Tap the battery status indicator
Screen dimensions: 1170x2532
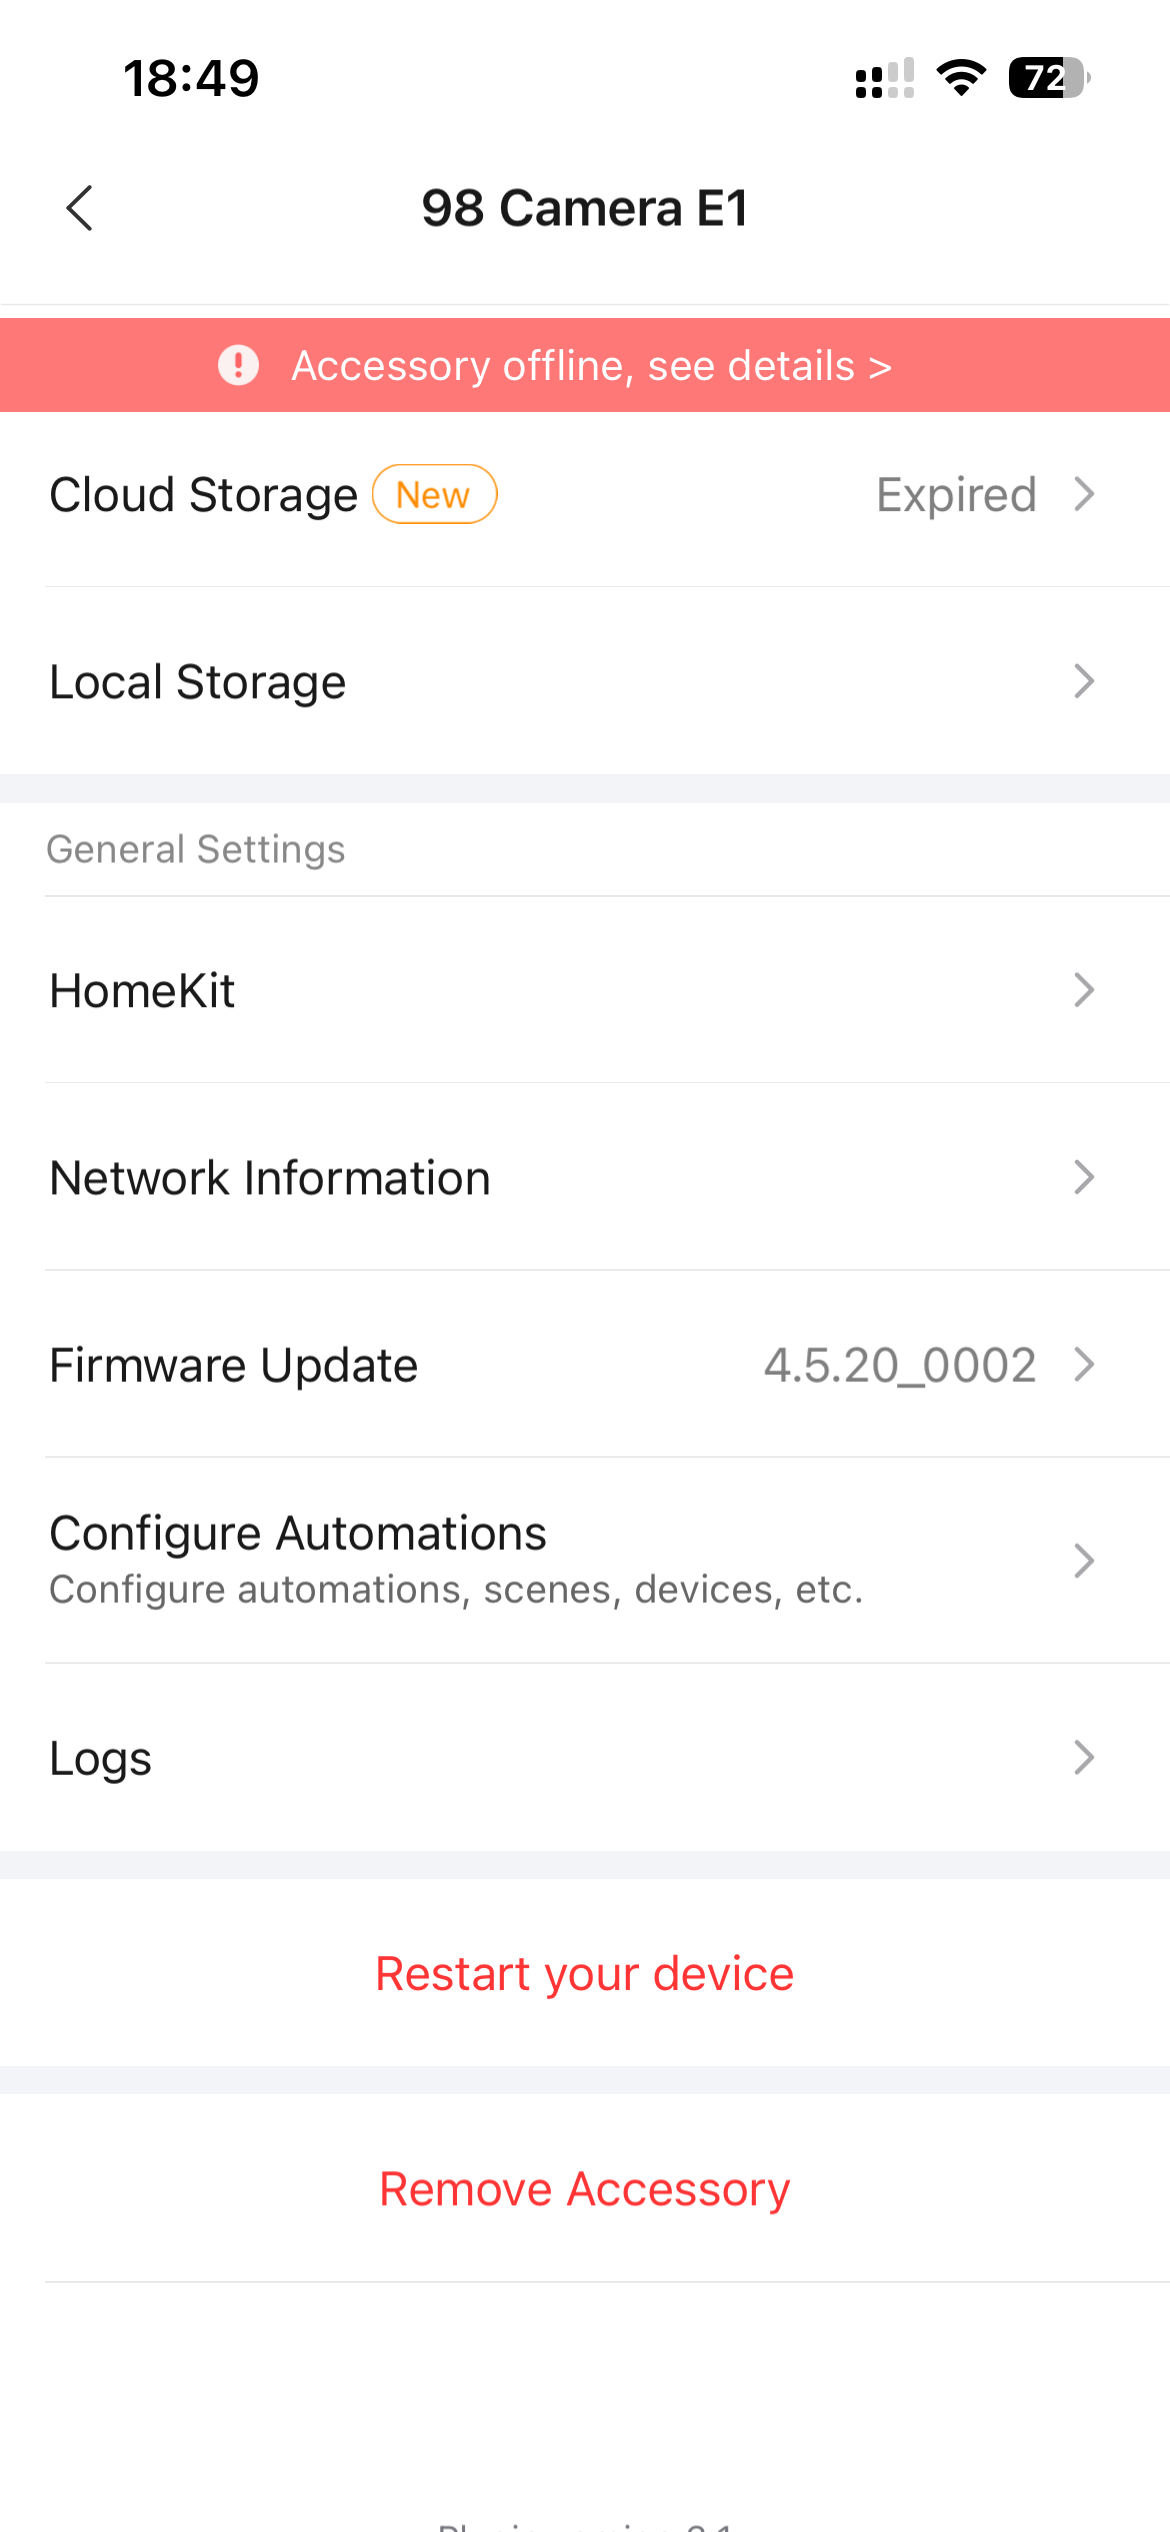click(1048, 78)
